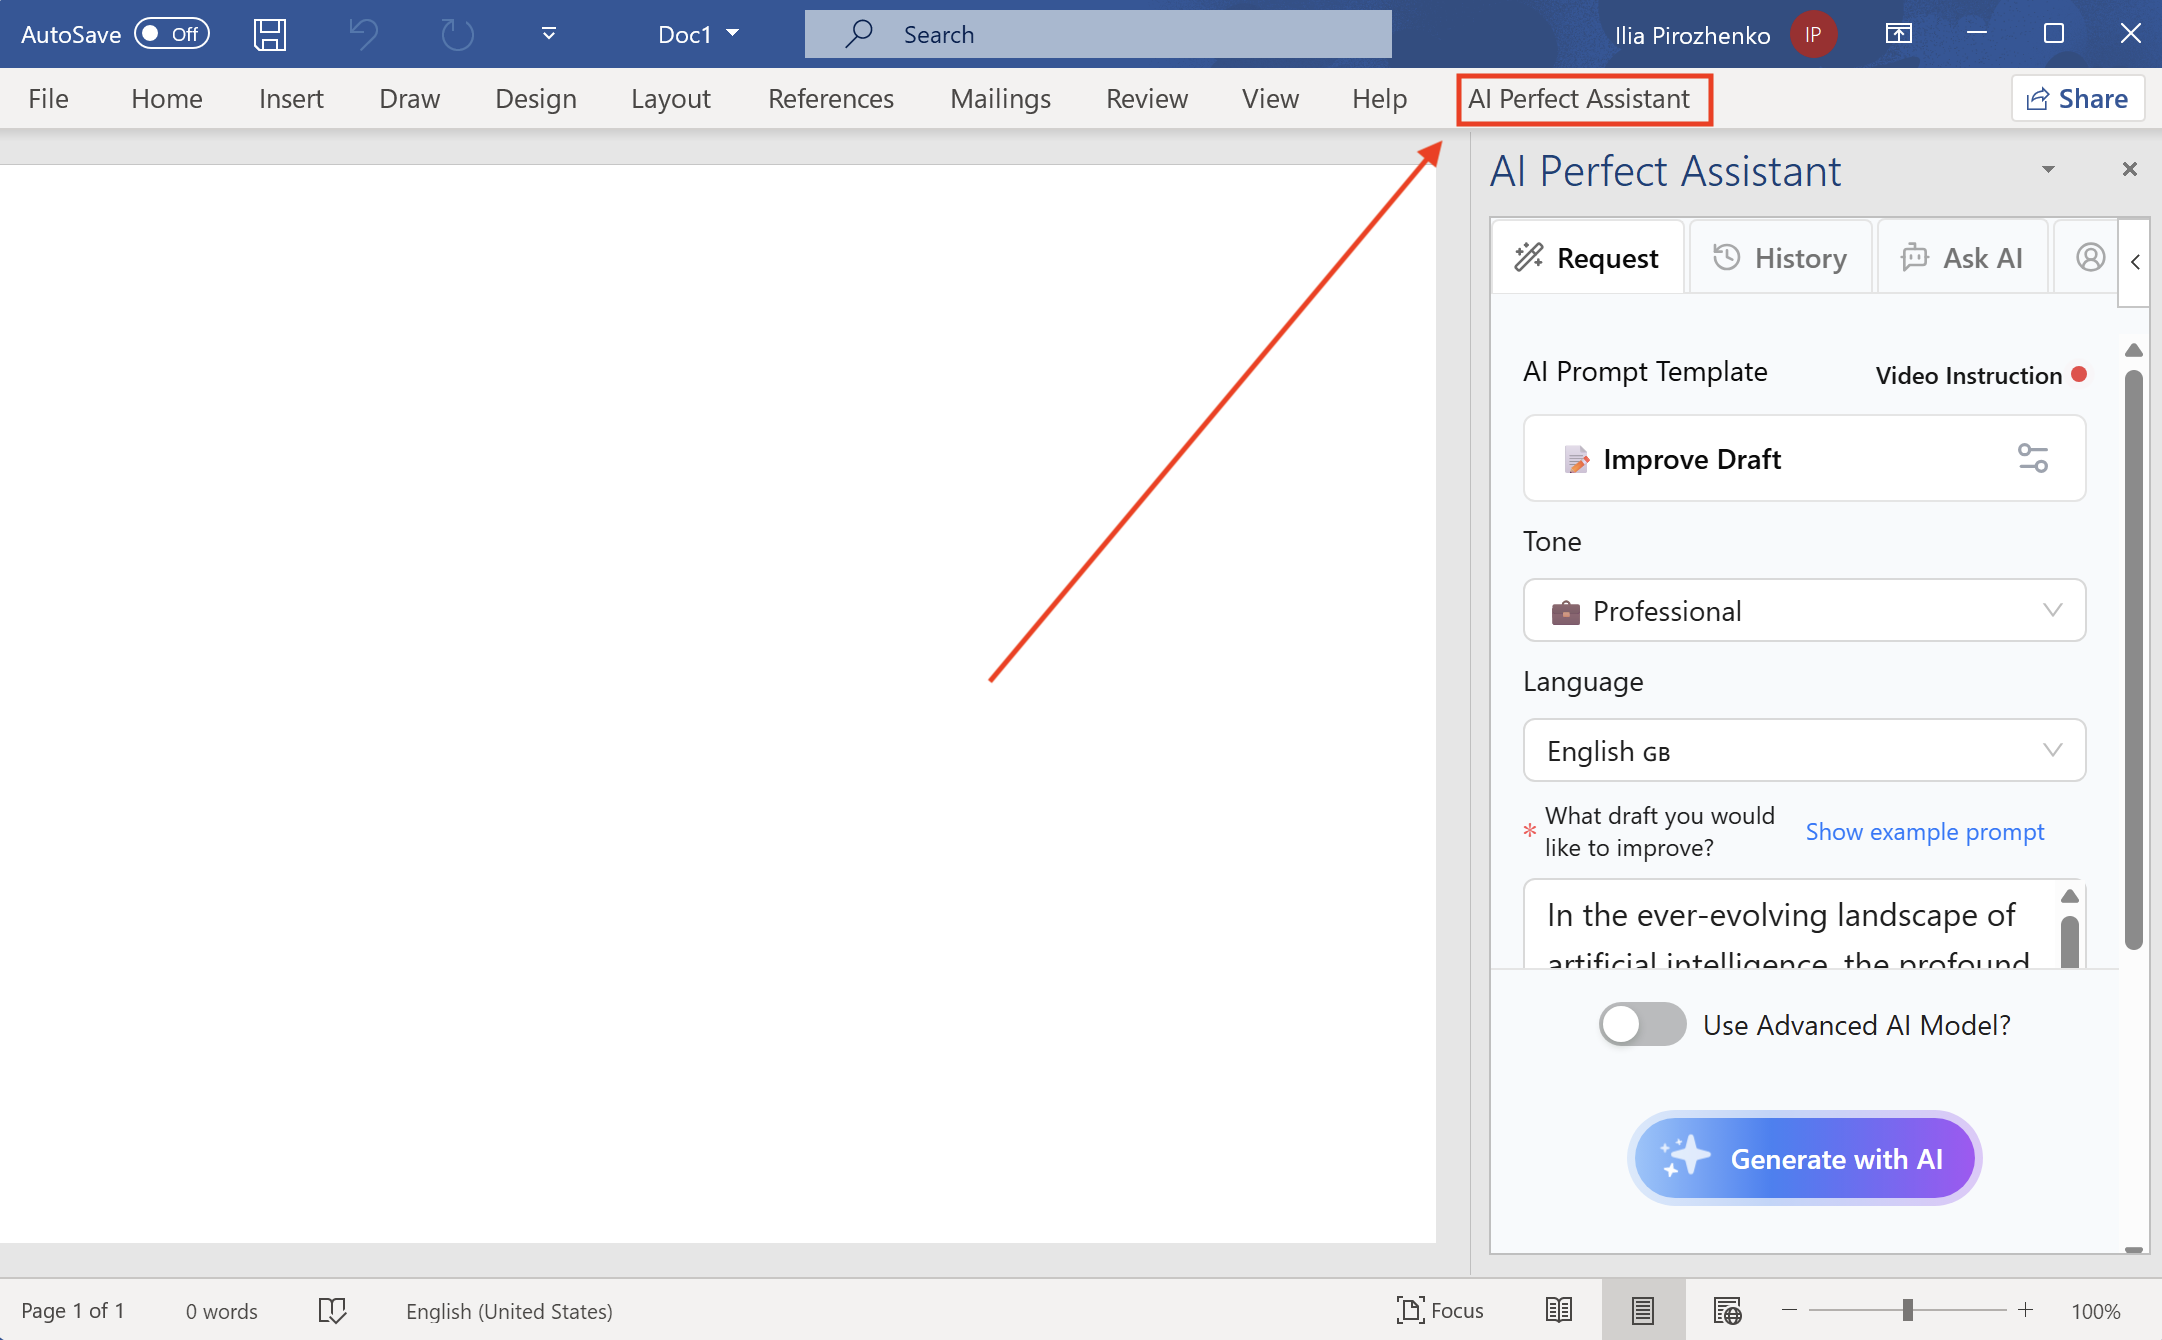Switch to the History tab
This screenshot has height=1340, width=2162.
(1781, 258)
